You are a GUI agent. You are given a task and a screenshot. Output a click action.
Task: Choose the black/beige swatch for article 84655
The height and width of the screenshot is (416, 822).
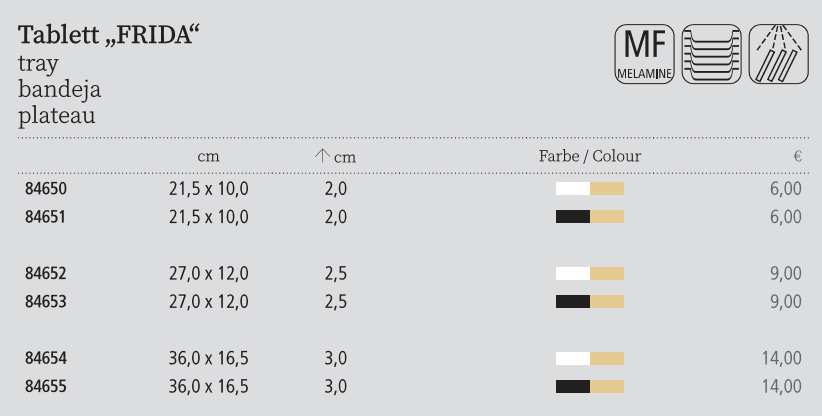(x=589, y=386)
